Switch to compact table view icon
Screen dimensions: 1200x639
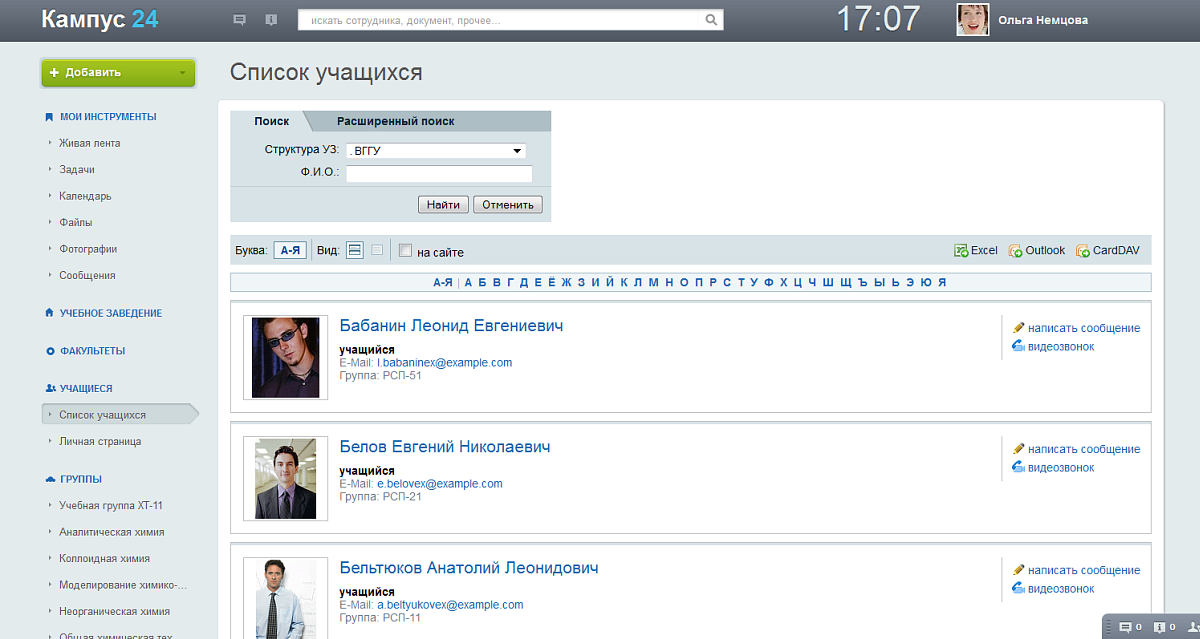pyautogui.click(x=377, y=251)
